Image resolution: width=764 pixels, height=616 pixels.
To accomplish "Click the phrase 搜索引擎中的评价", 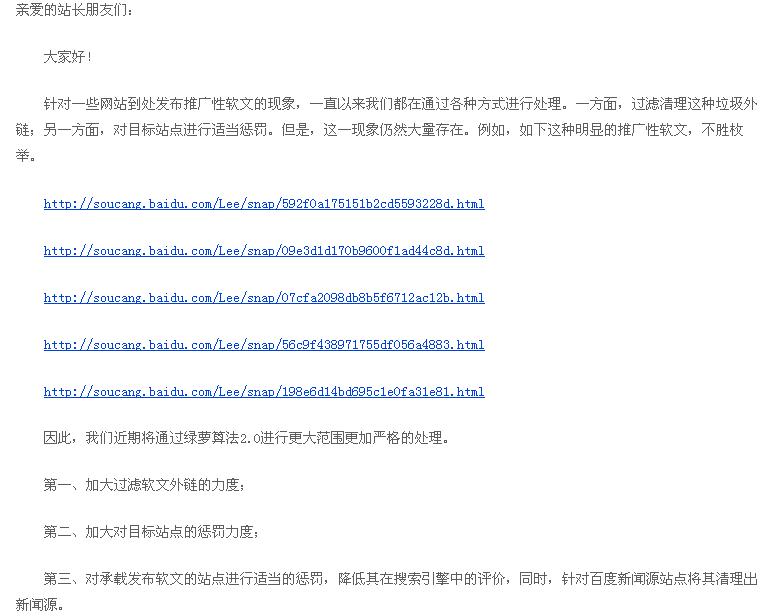I will (x=449, y=579).
